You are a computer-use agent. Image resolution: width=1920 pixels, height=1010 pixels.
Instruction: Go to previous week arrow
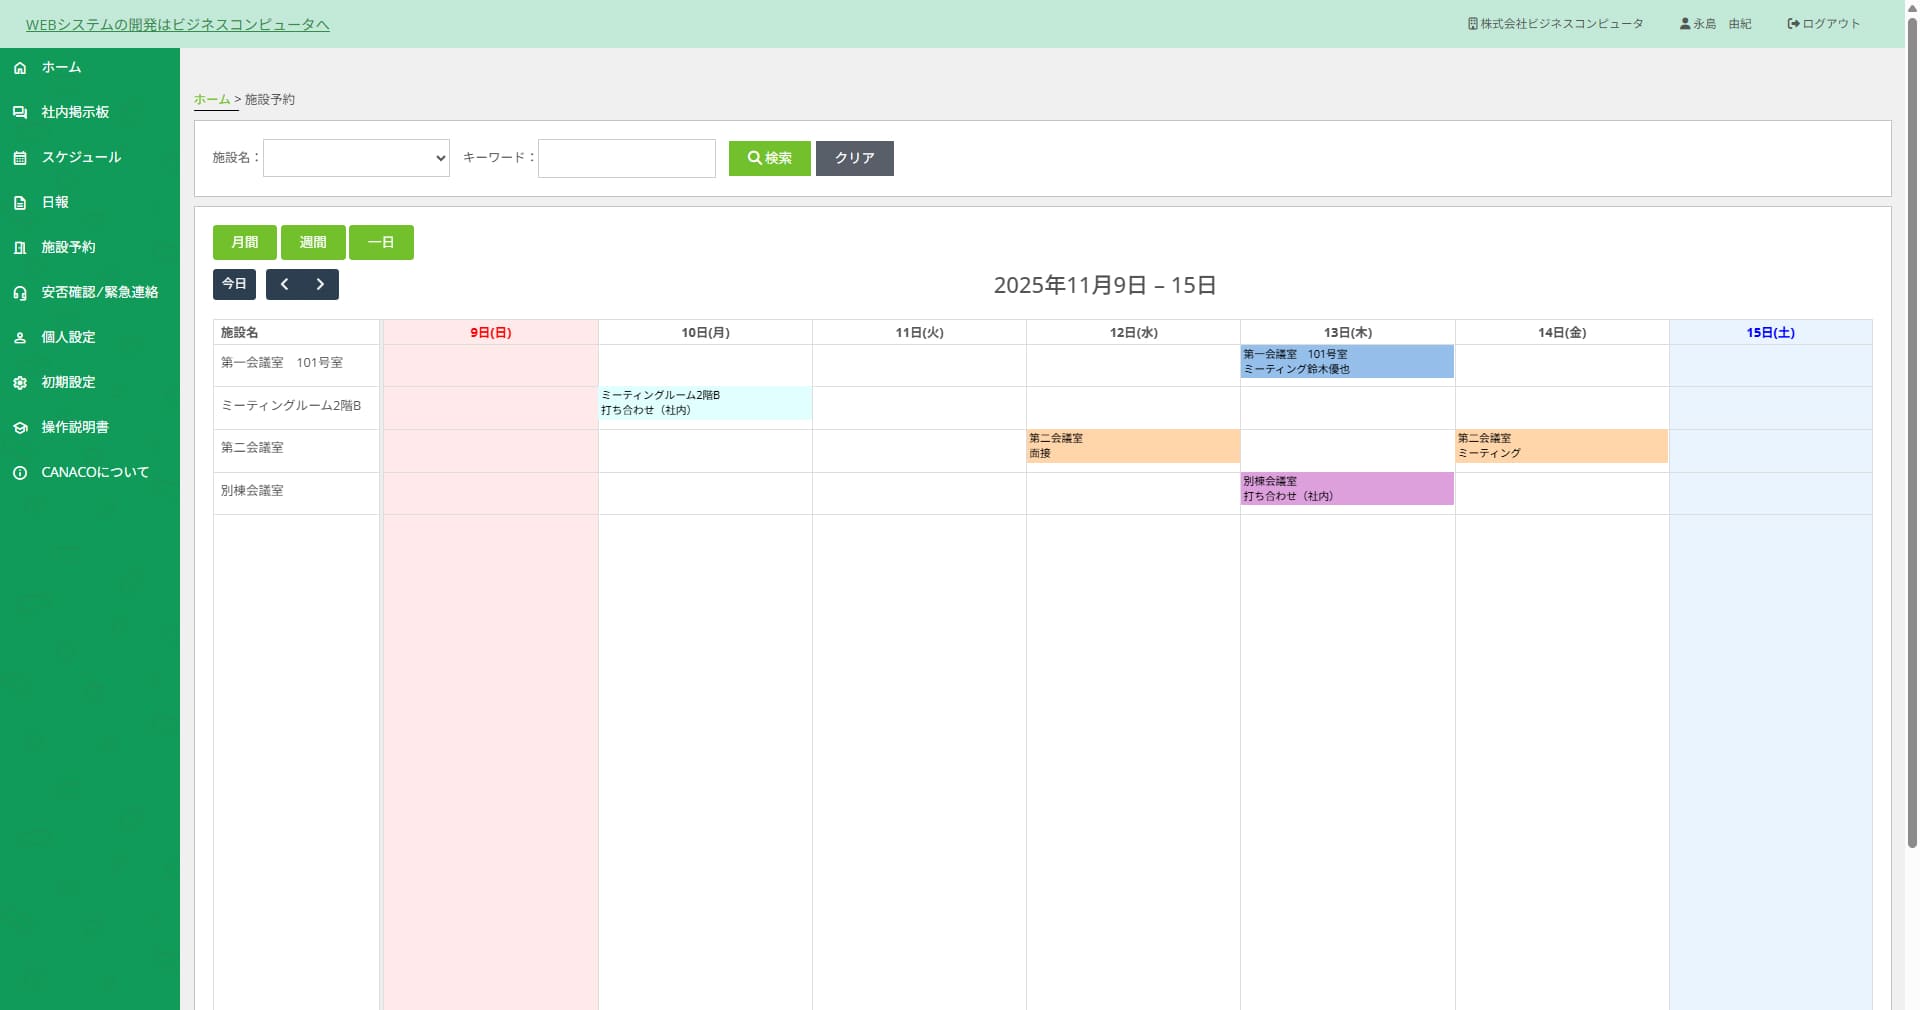[x=285, y=285]
